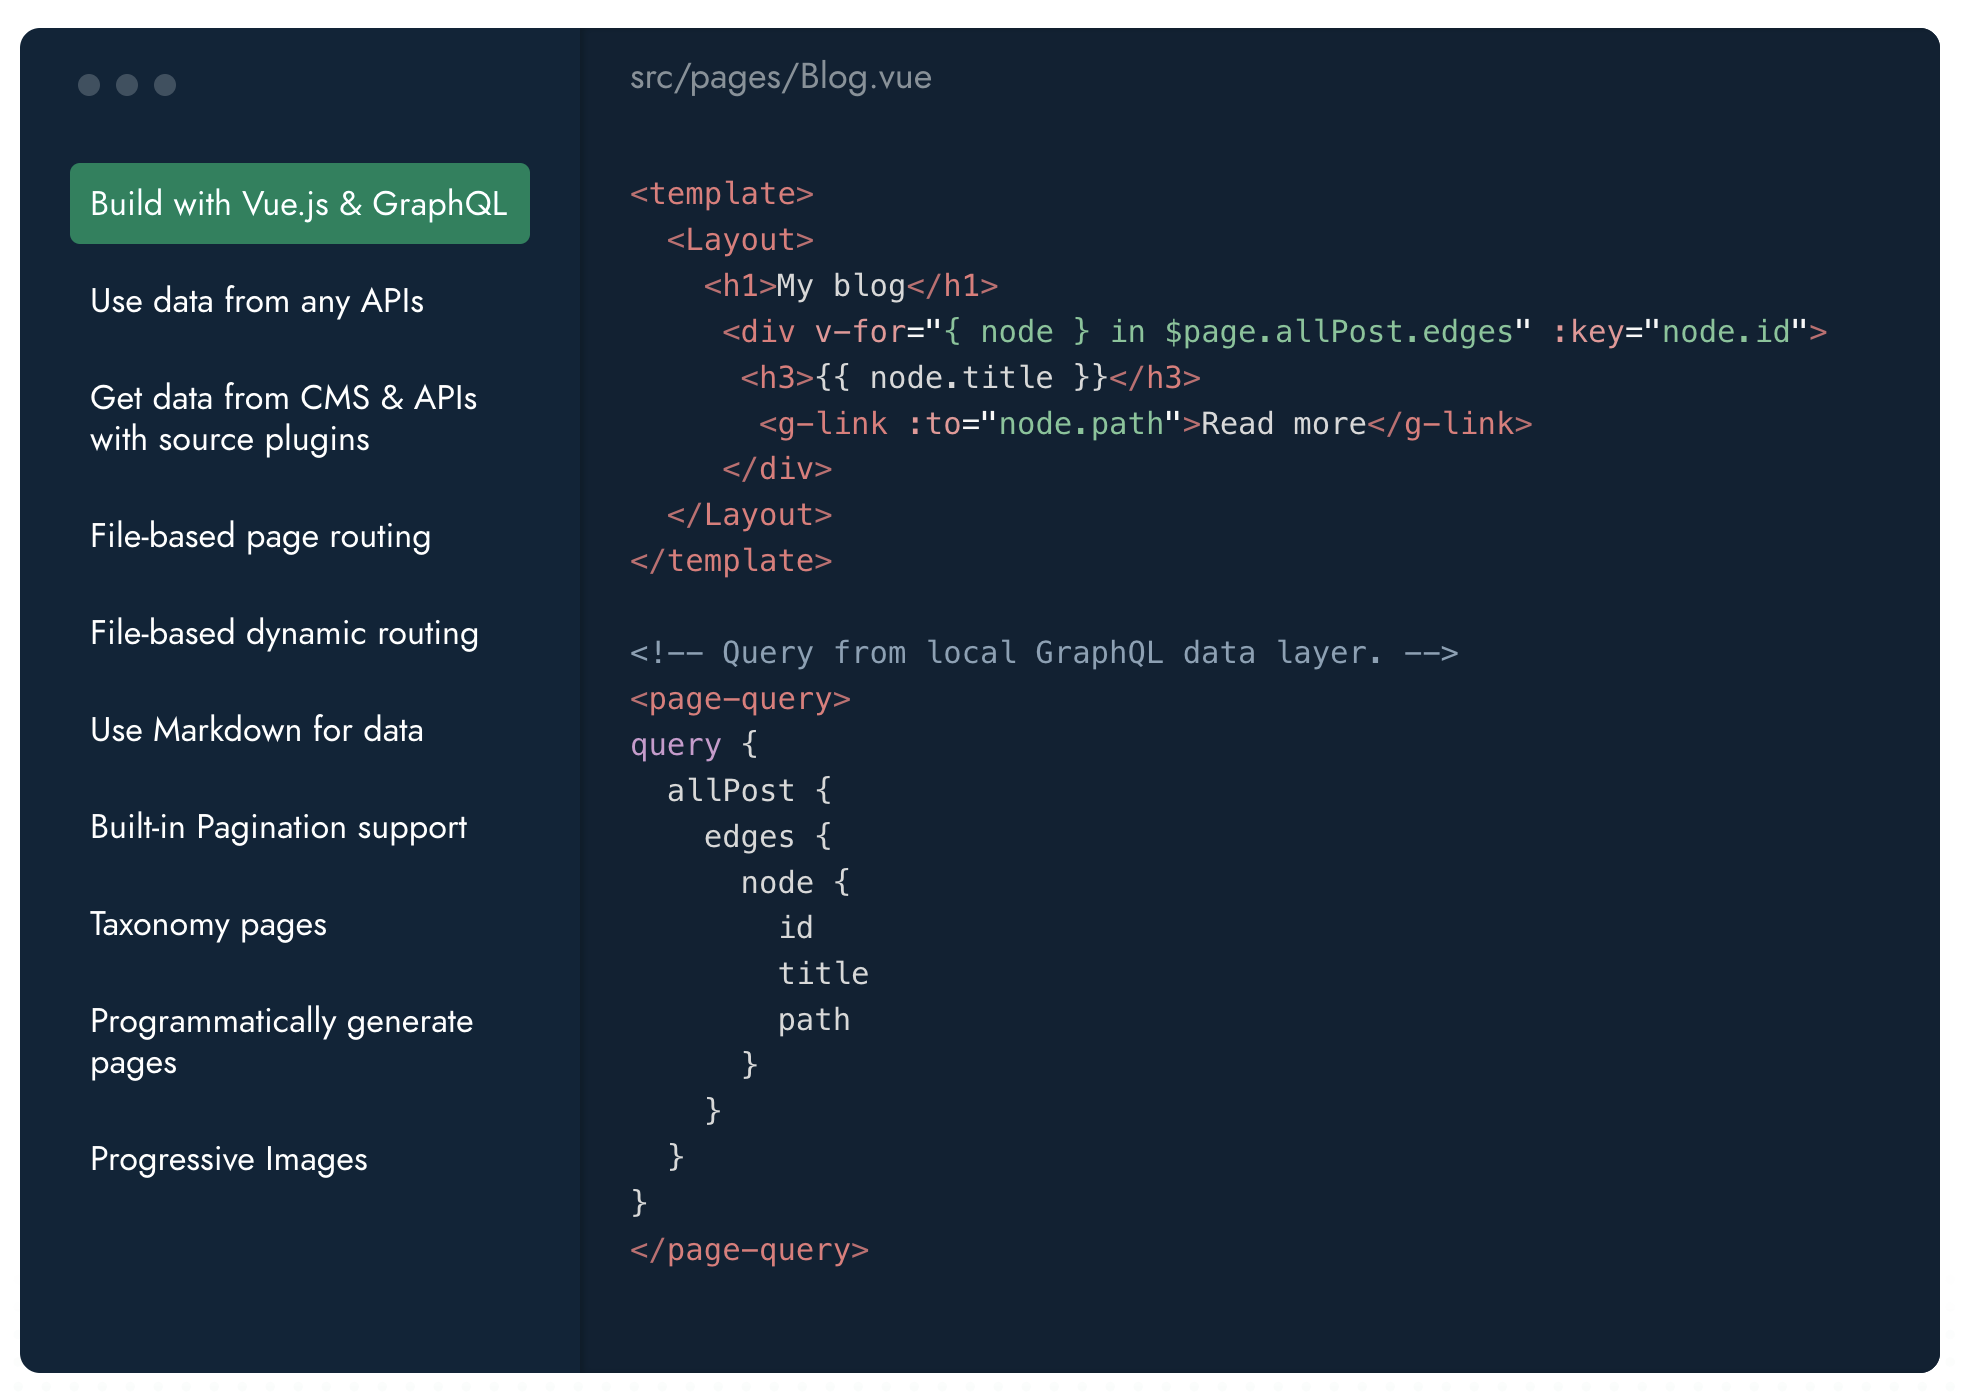This screenshot has width=1962, height=1398.
Task: Click the title field in the query
Action: coord(823,973)
